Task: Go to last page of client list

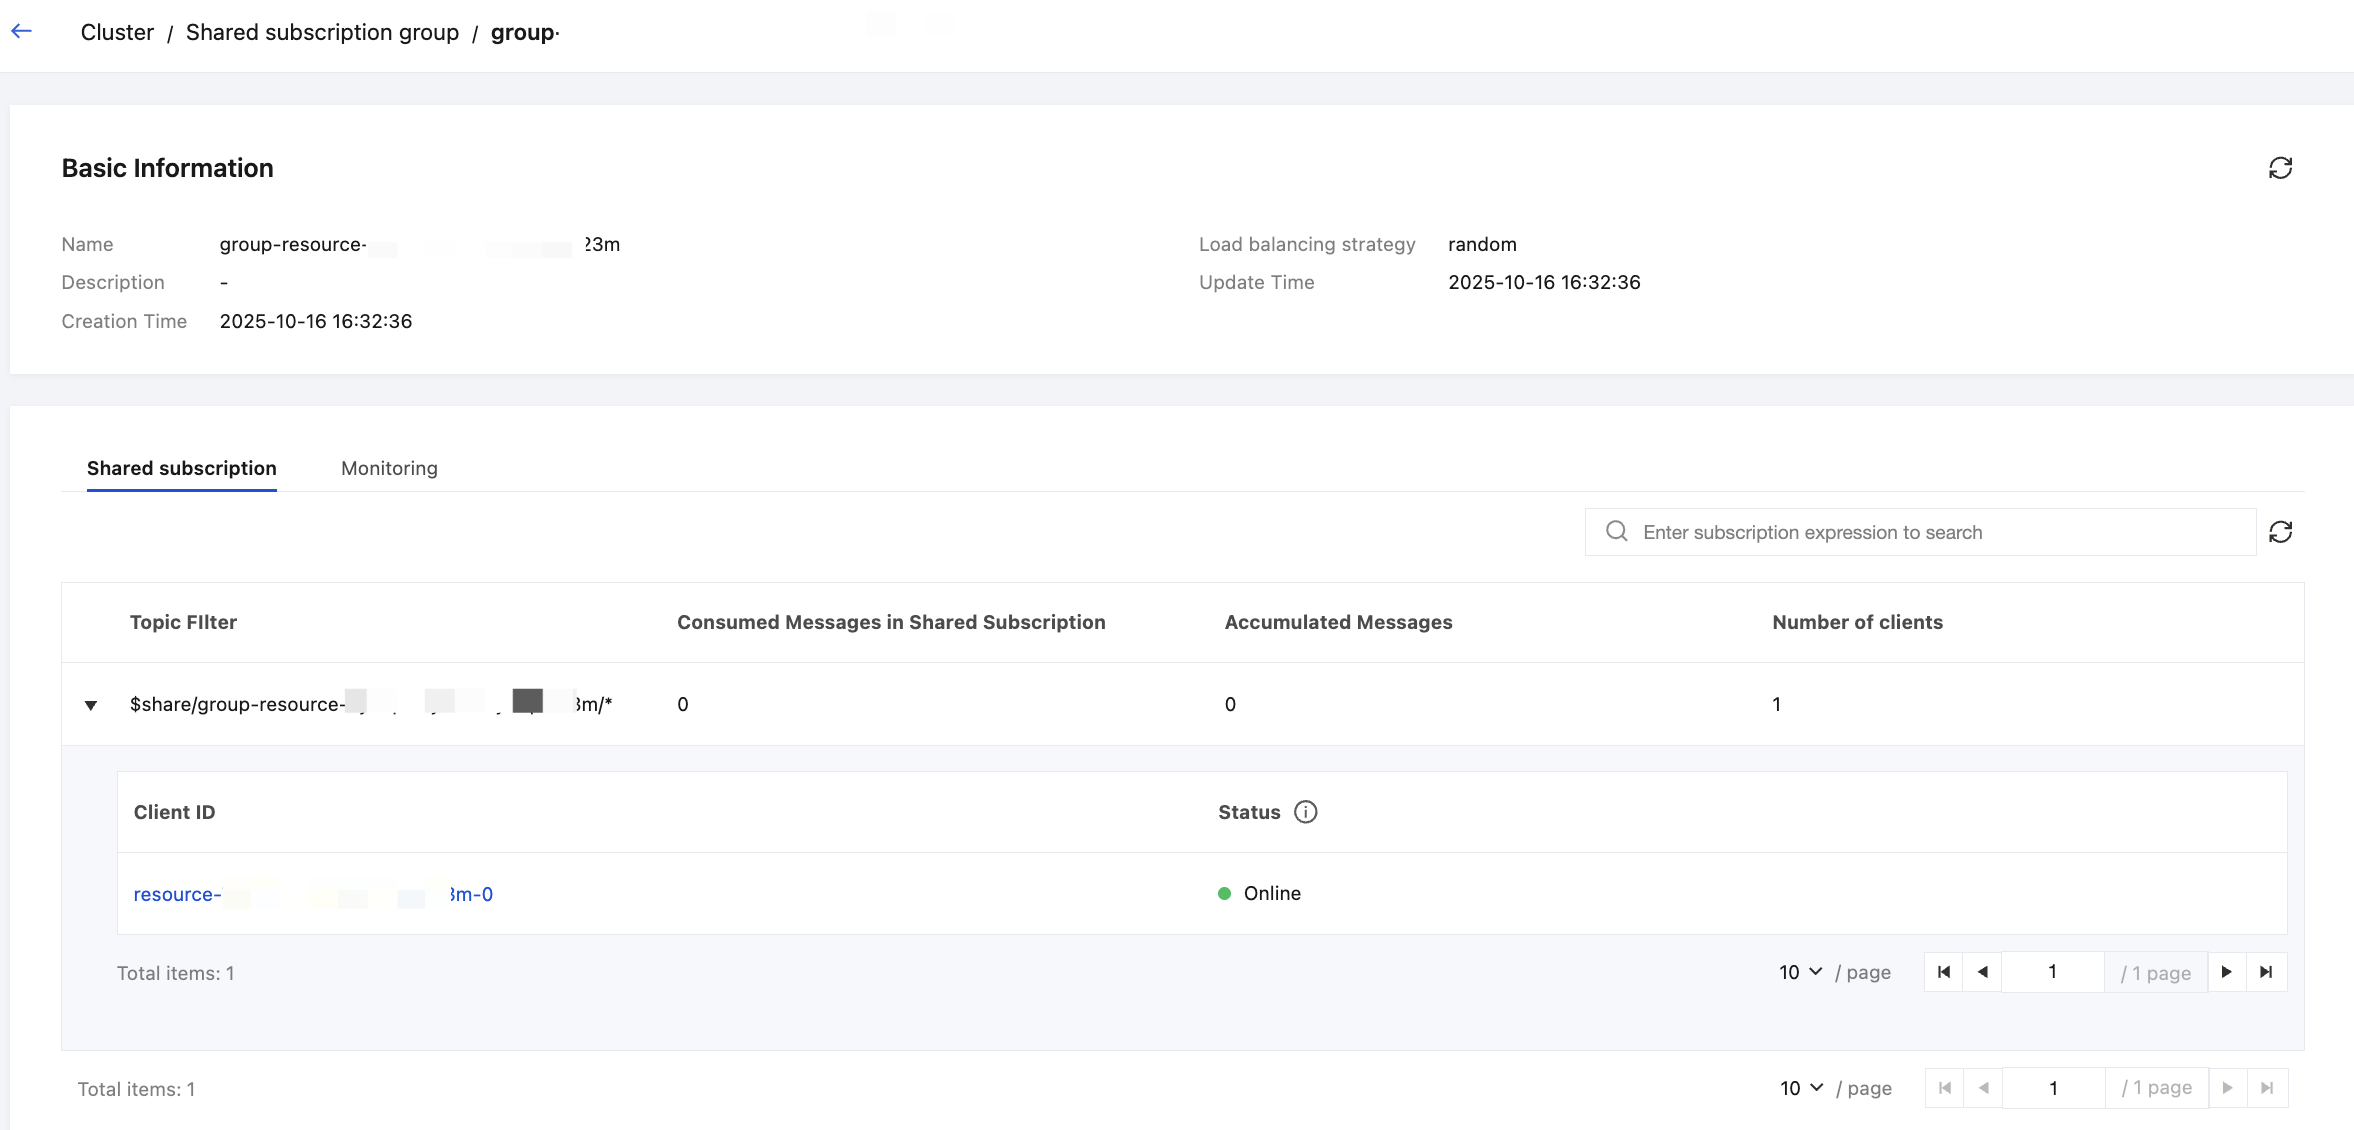Action: 2266,972
